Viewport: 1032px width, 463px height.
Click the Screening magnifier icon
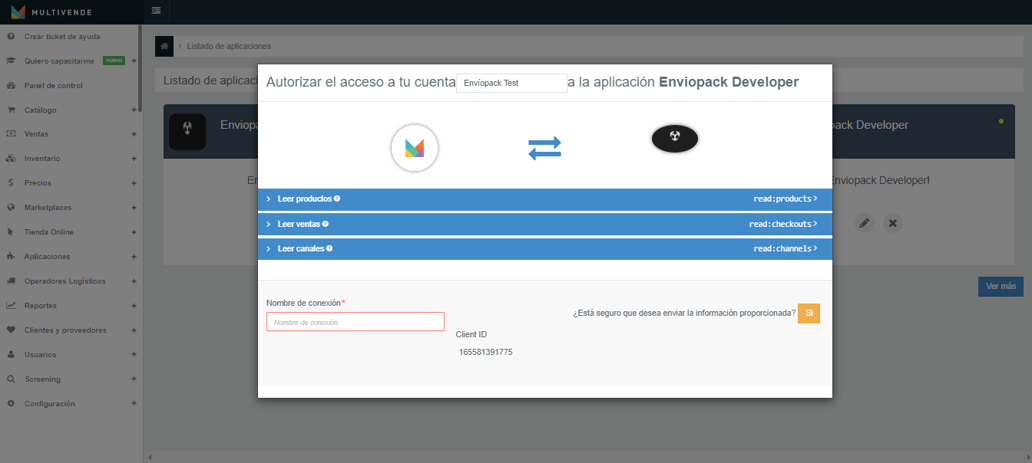tap(11, 379)
